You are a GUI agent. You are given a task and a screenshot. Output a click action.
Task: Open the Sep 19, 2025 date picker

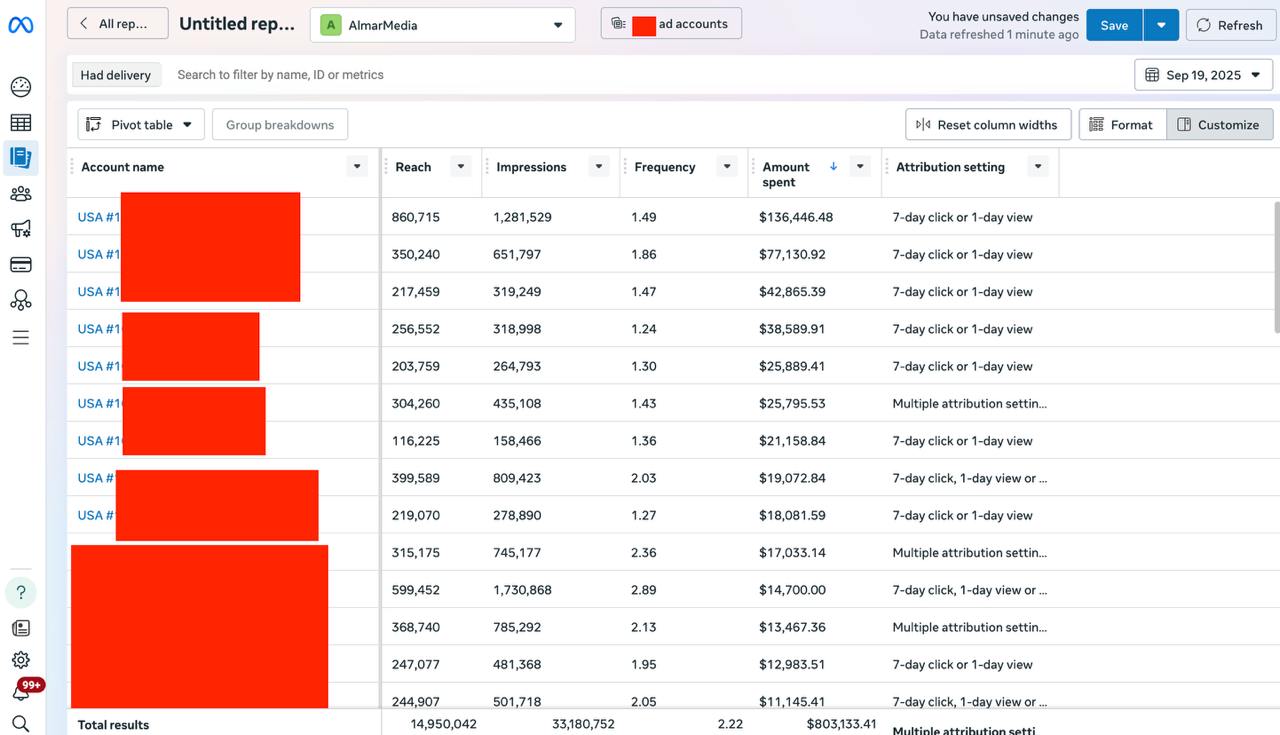tap(1203, 75)
